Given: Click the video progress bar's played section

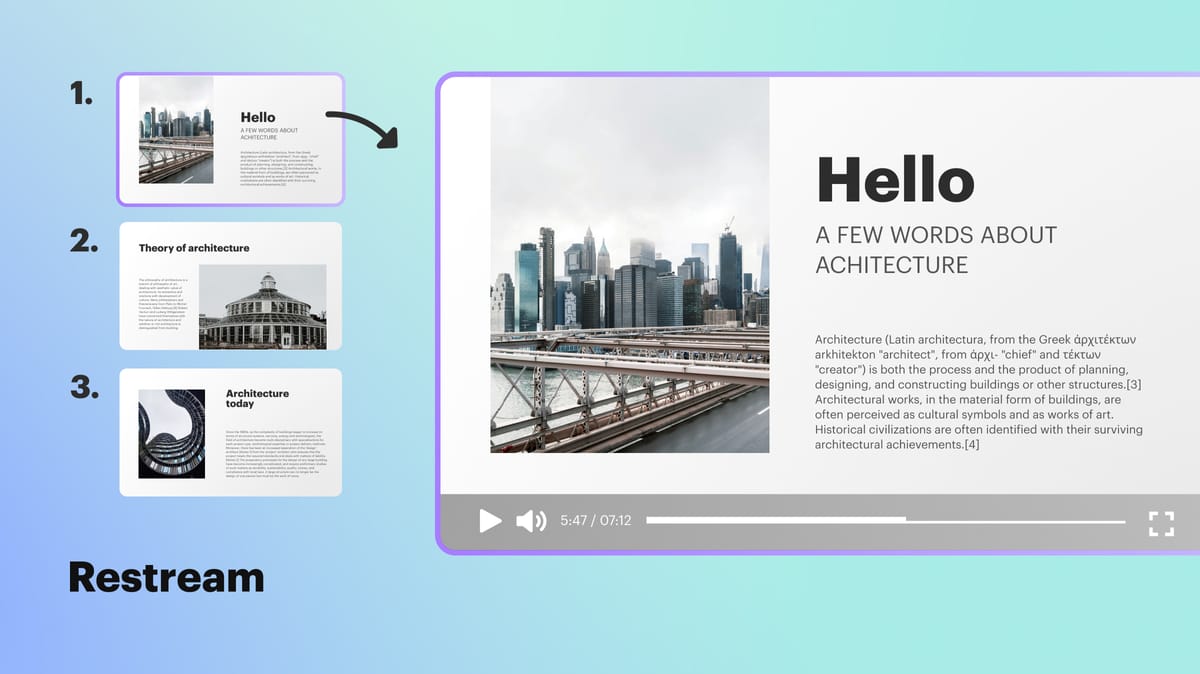Looking at the screenshot, I should point(775,520).
